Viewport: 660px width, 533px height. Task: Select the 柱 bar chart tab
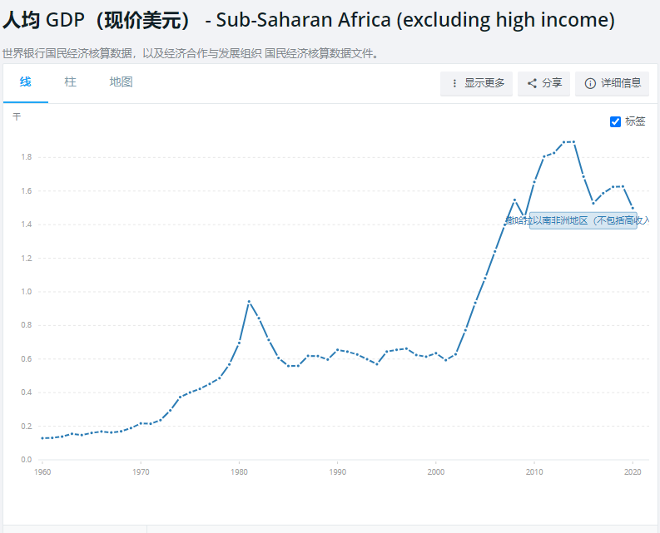(70, 82)
